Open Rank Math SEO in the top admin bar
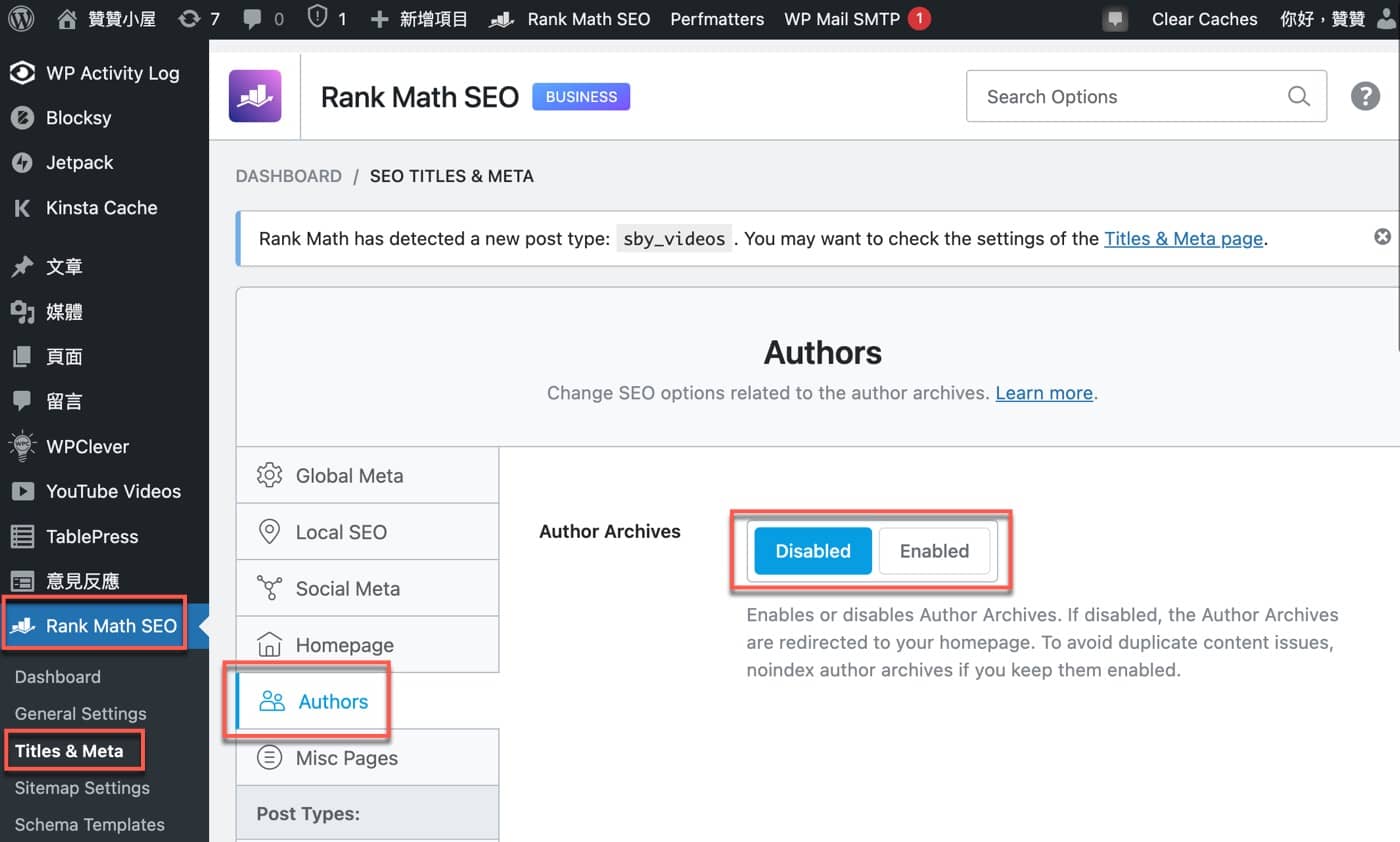The image size is (1400, 842). (x=570, y=19)
